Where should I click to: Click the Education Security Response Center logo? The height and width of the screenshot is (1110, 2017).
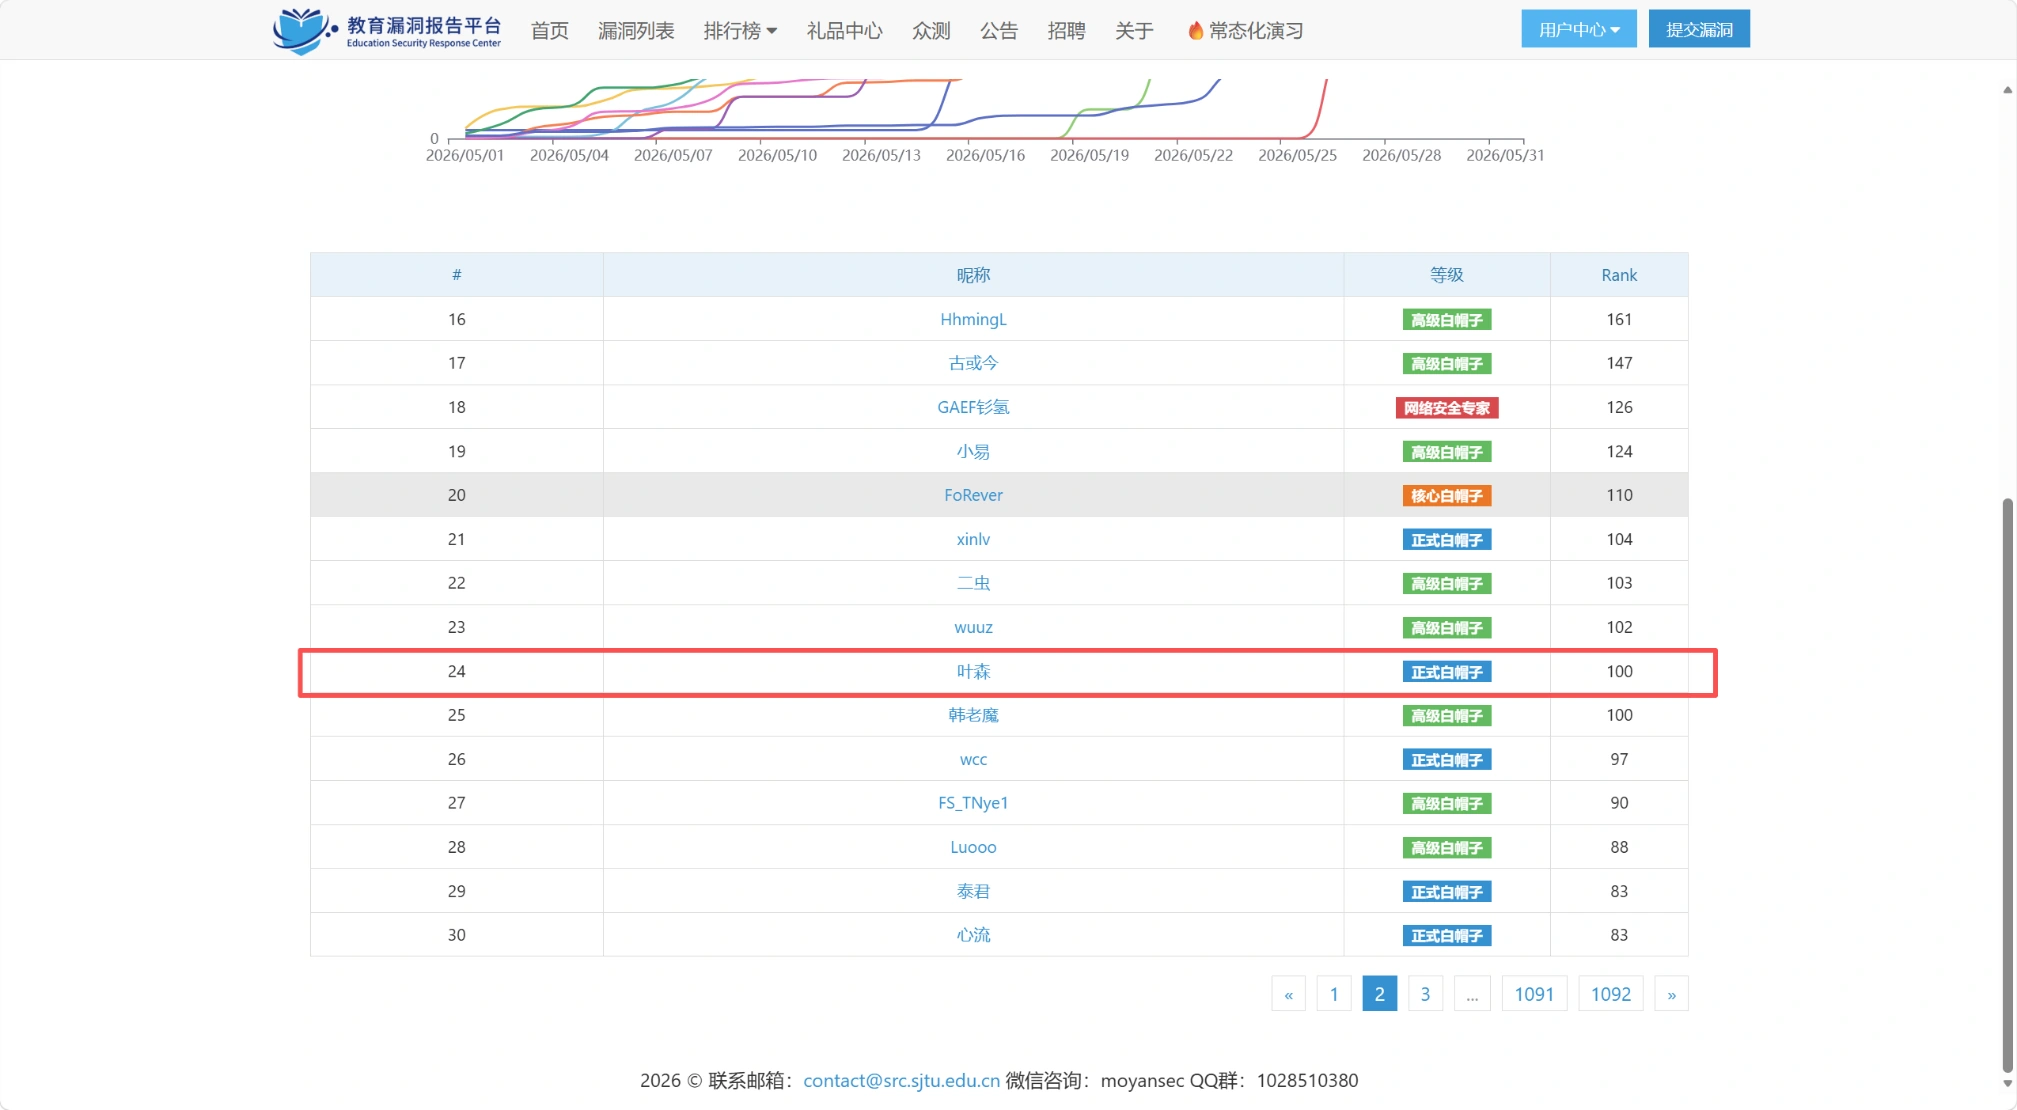[387, 30]
